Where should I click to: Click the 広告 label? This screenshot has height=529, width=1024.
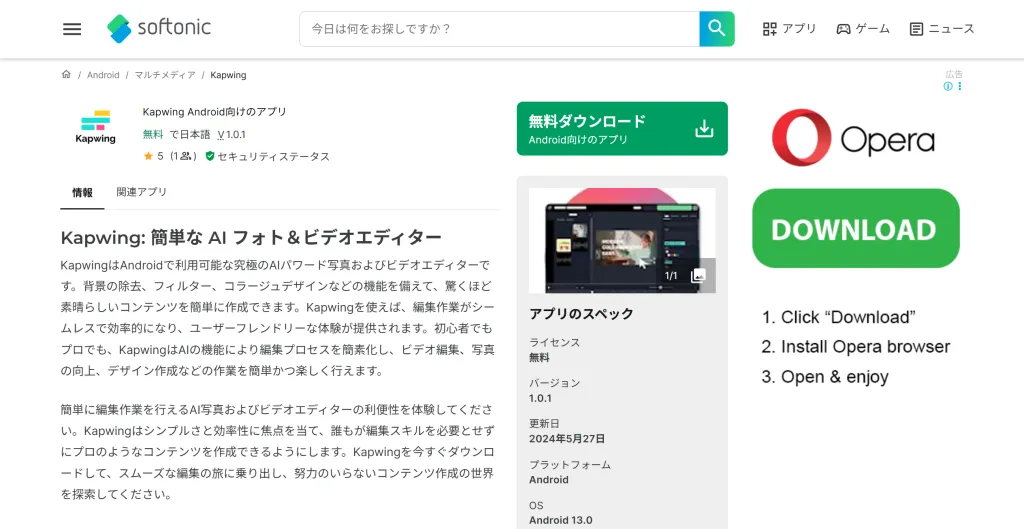coord(954,74)
